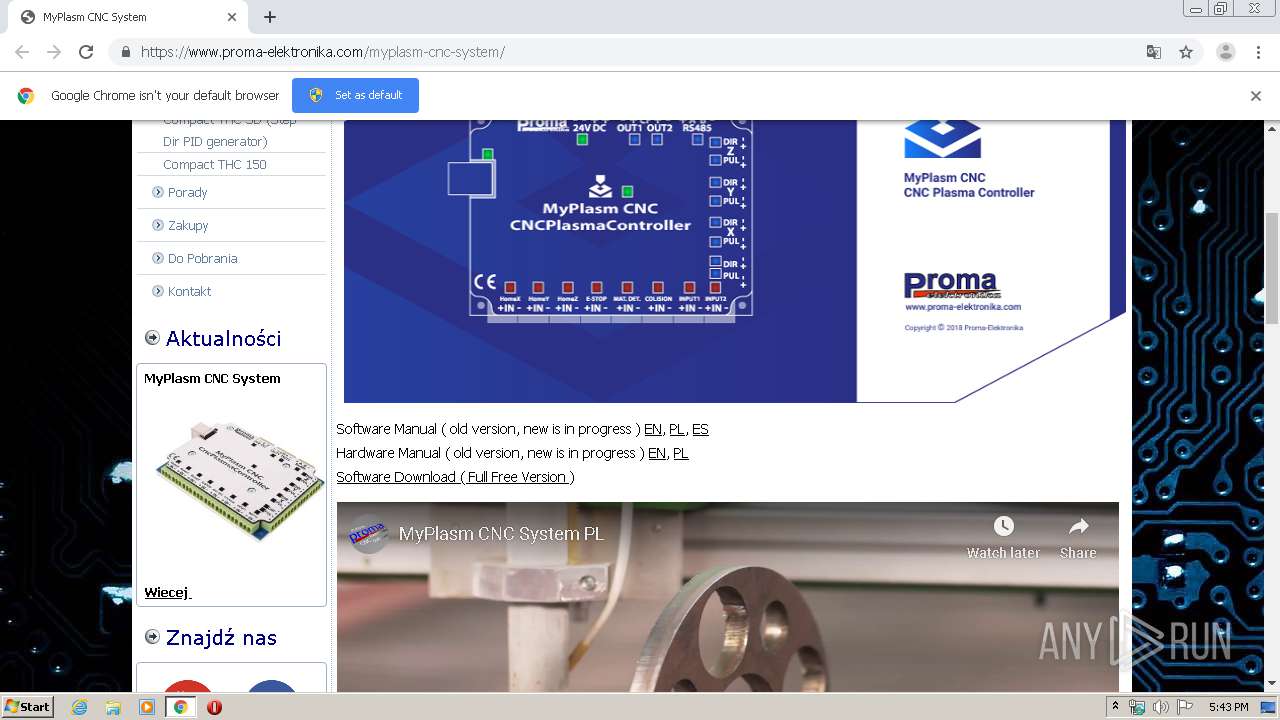
Task: Set Chrome as default browser
Action: (355, 95)
